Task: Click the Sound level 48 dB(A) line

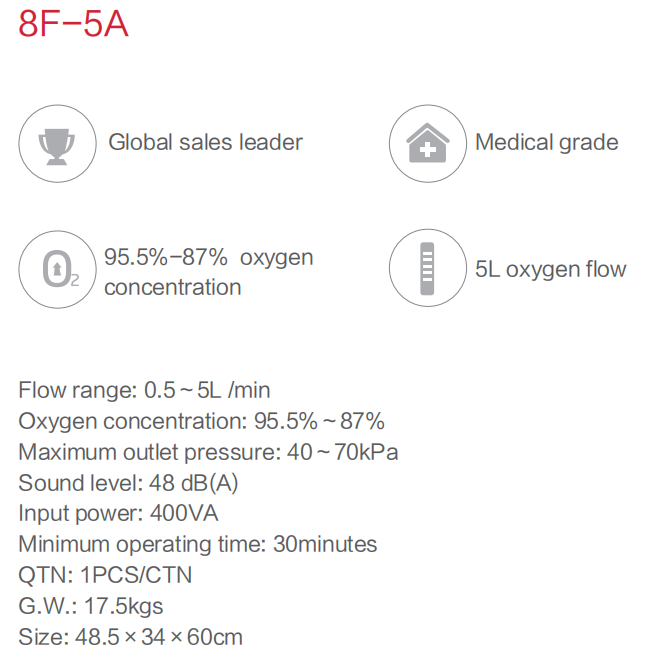Action: (x=128, y=483)
